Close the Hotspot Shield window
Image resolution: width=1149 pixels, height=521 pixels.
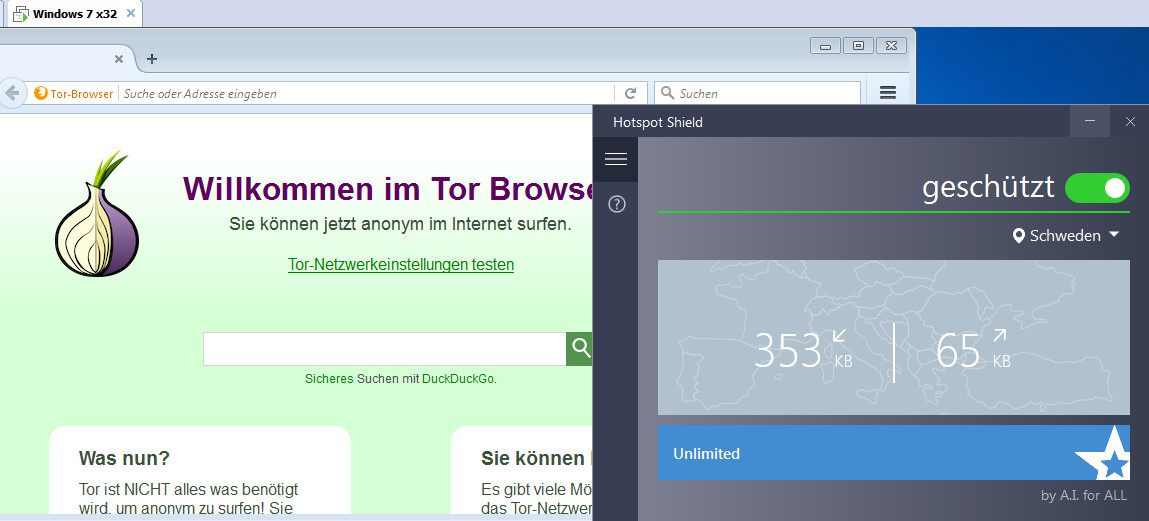tap(1130, 121)
